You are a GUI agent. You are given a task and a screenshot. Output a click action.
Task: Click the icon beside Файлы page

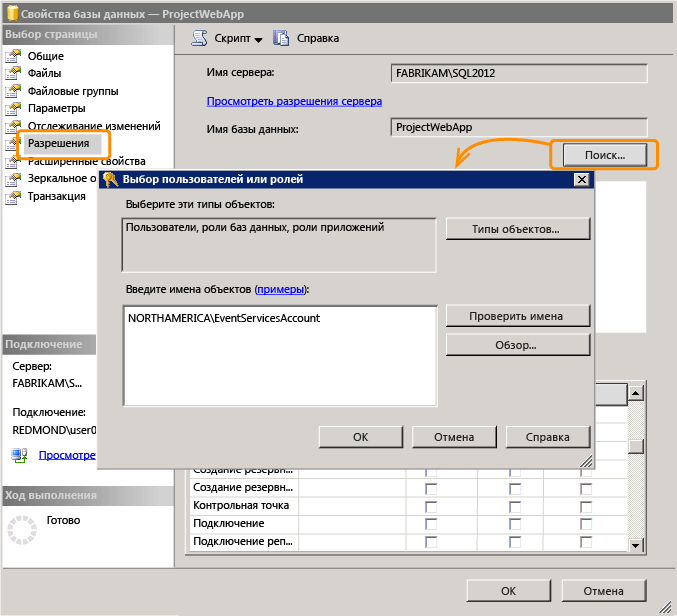13,73
